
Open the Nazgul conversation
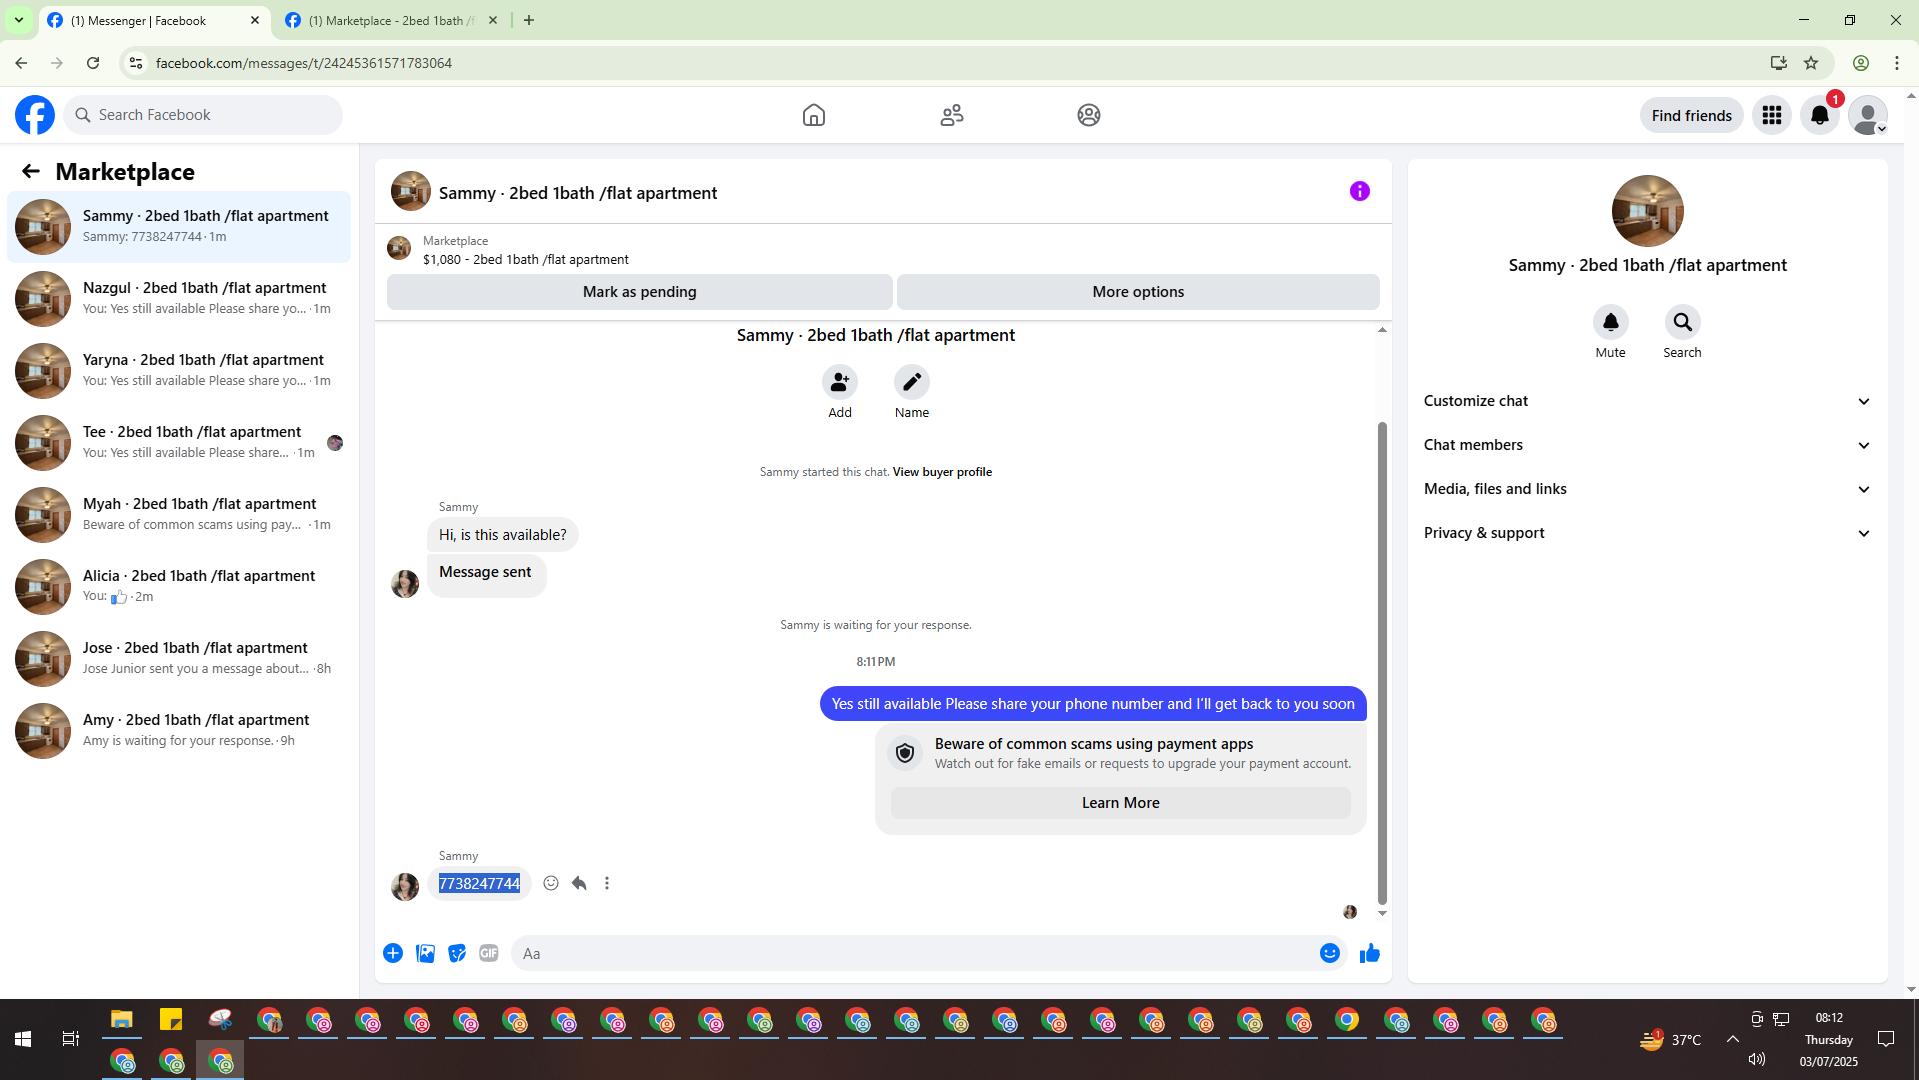point(179,298)
